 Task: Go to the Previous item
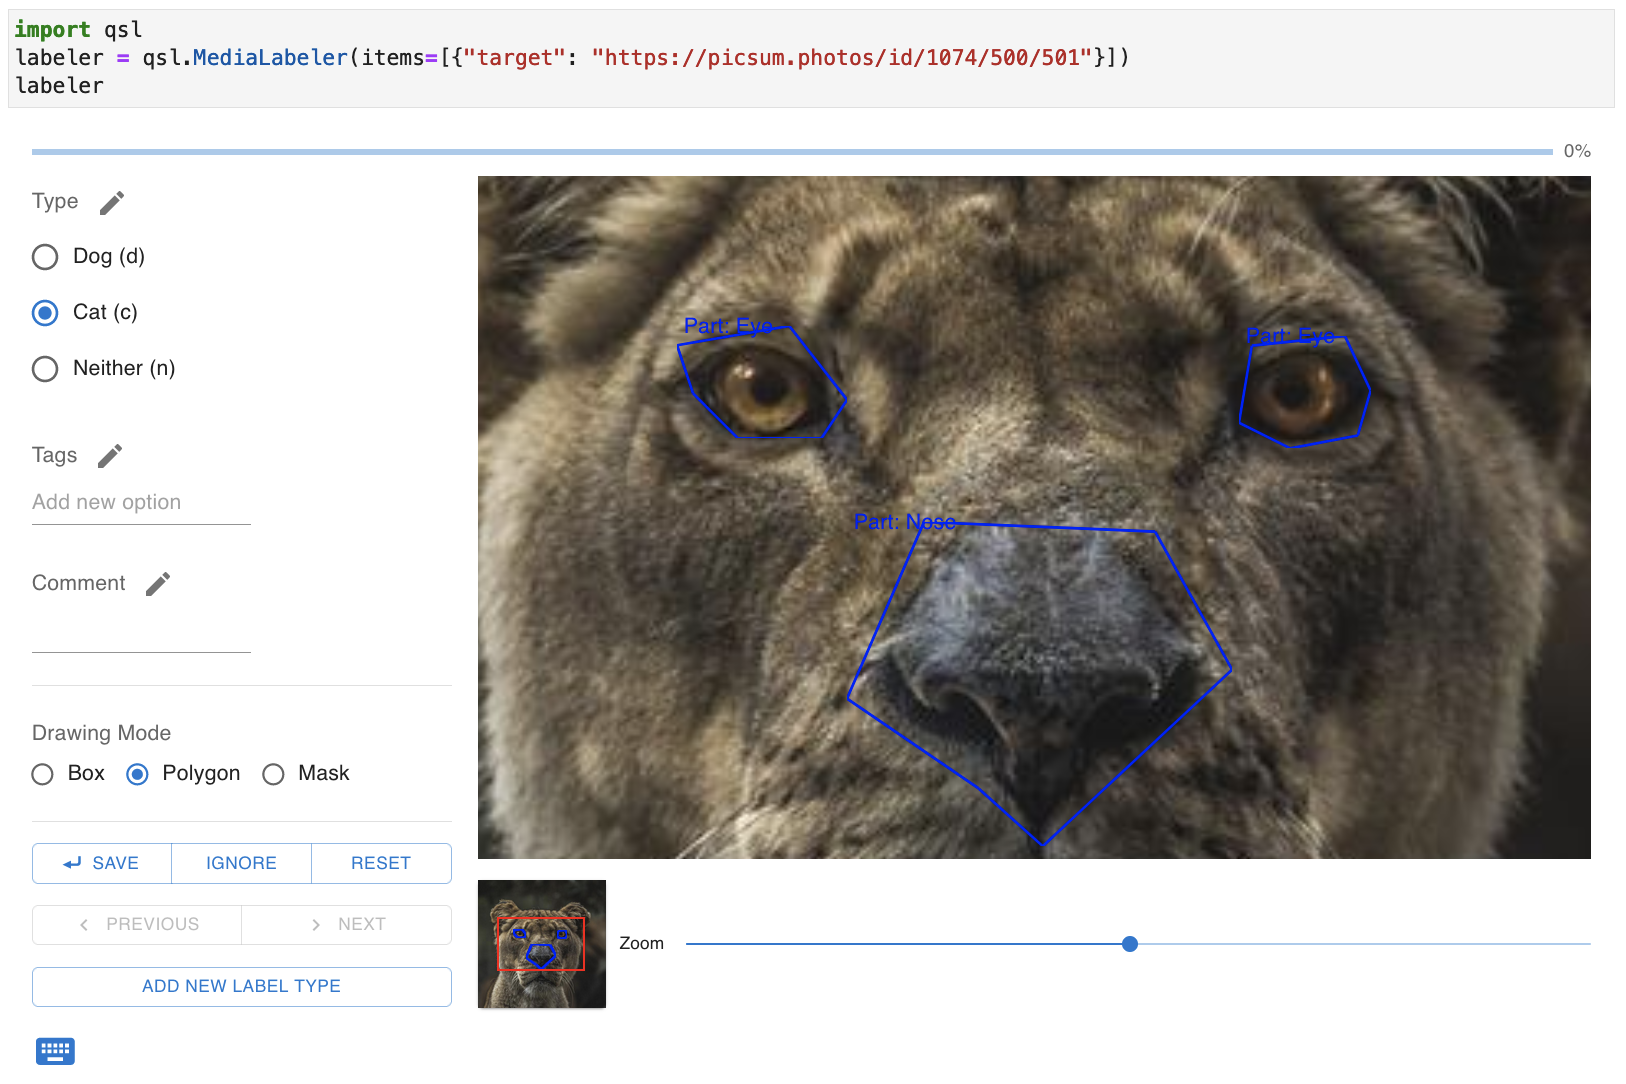click(137, 925)
